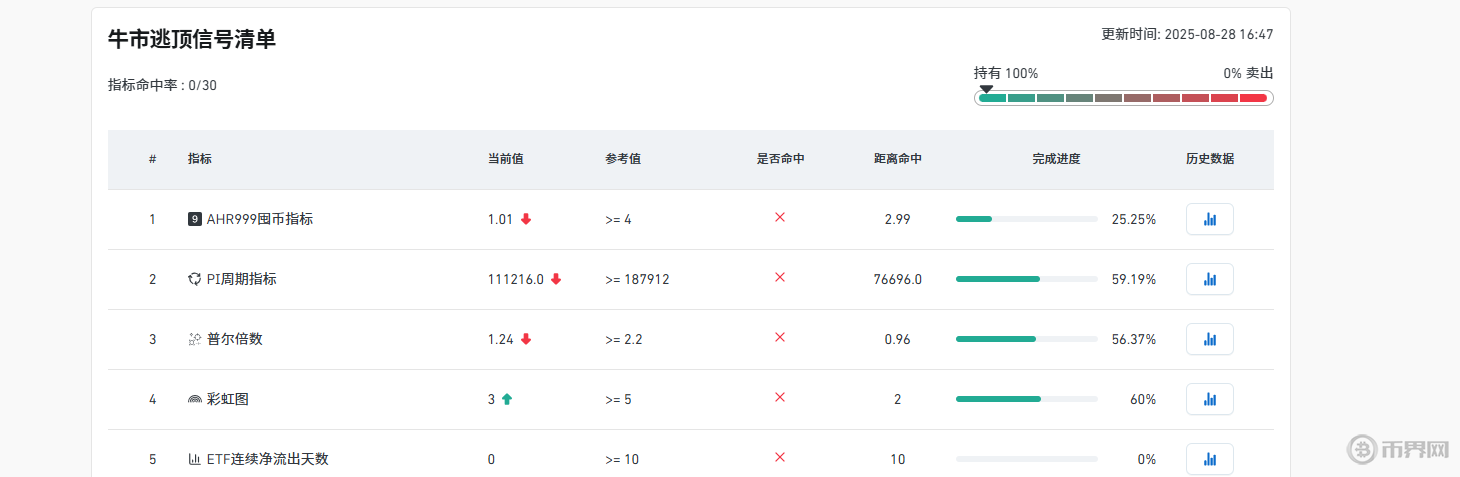
Task: Click the 普尔倍数 icon
Action: pos(195,339)
